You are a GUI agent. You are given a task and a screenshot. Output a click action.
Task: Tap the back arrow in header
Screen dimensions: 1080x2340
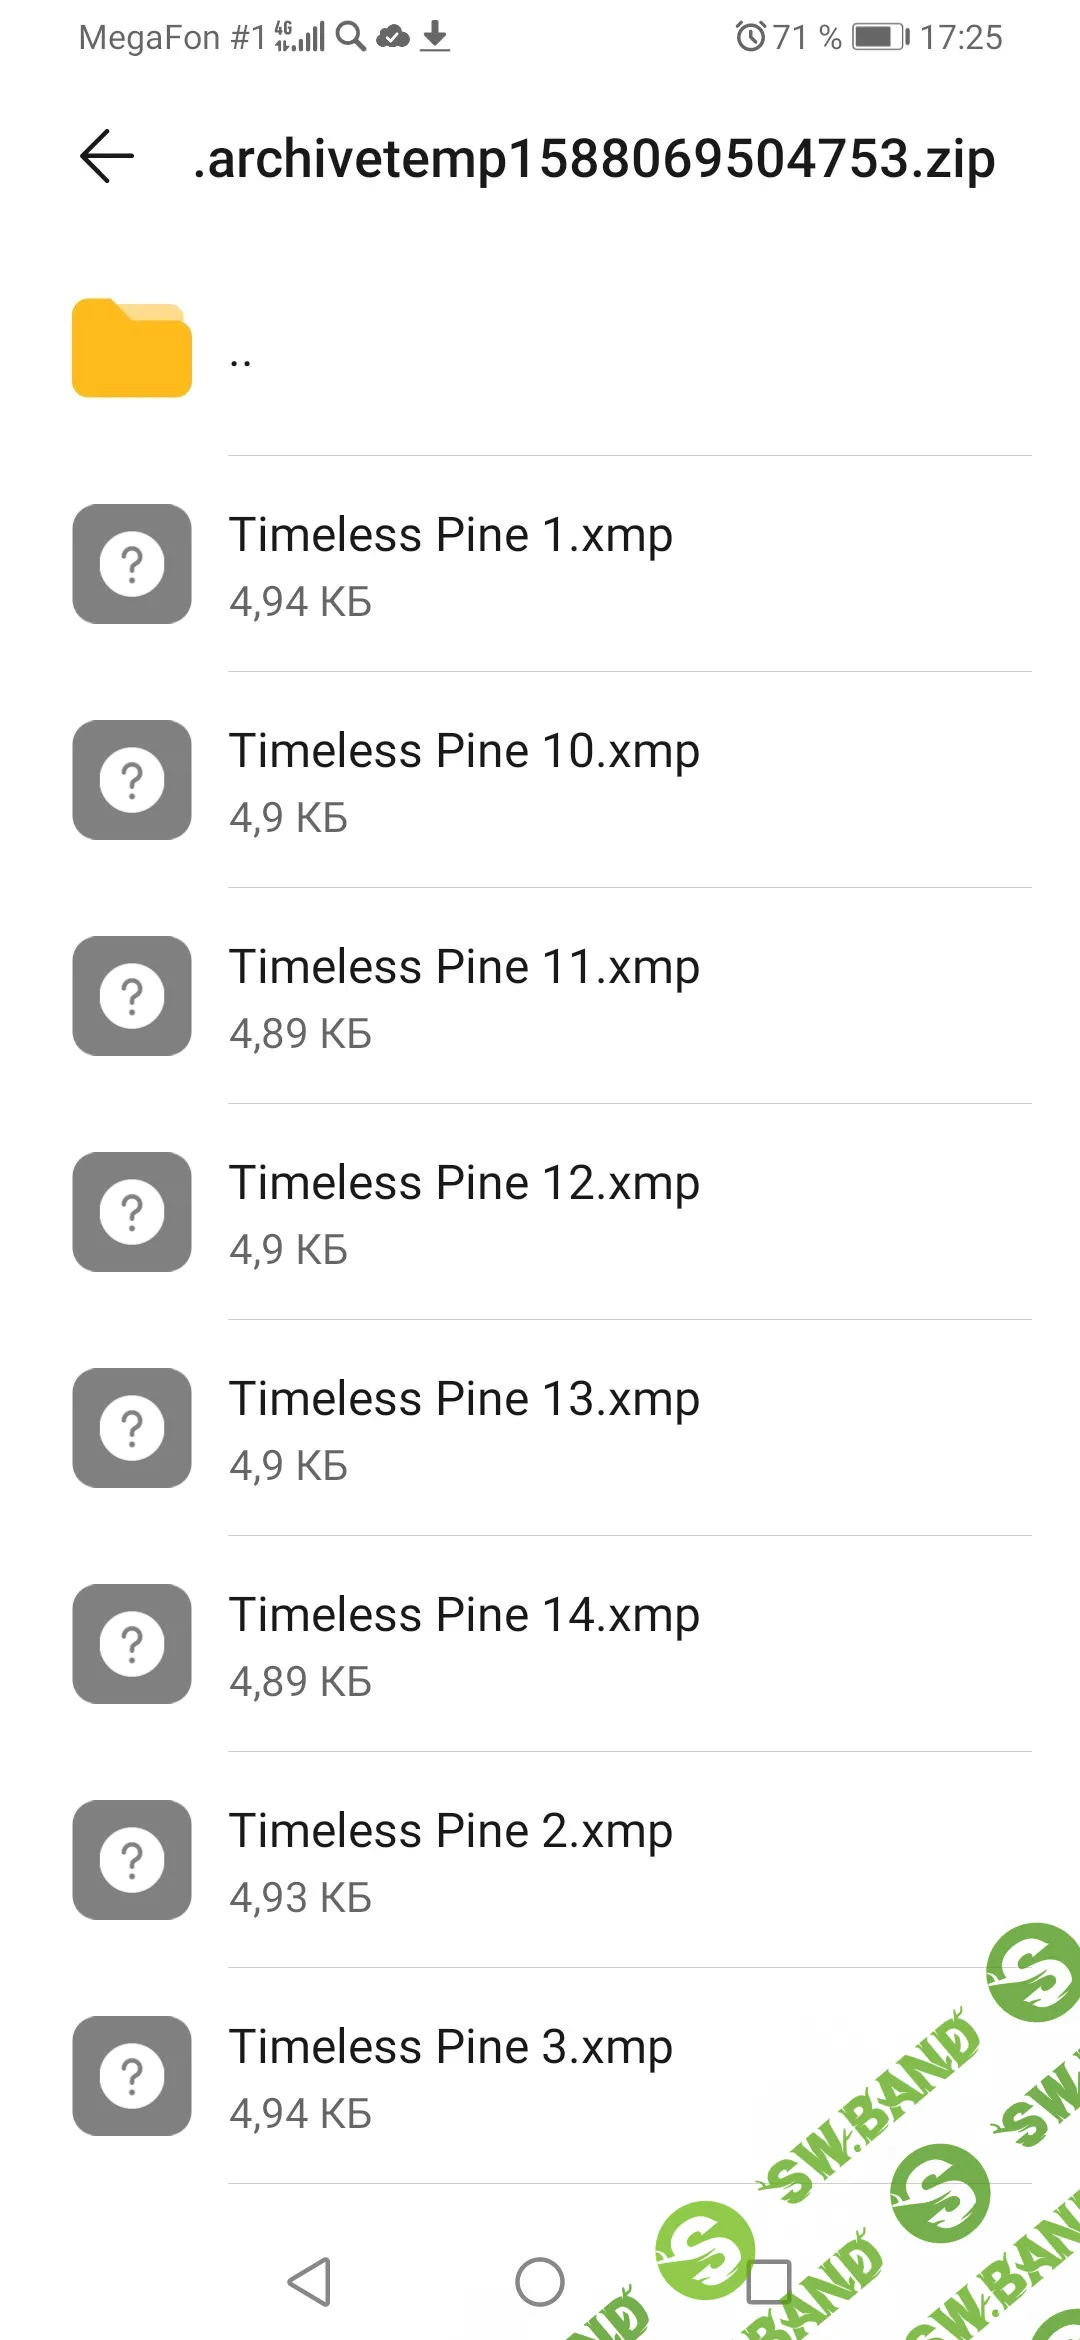pos(107,157)
